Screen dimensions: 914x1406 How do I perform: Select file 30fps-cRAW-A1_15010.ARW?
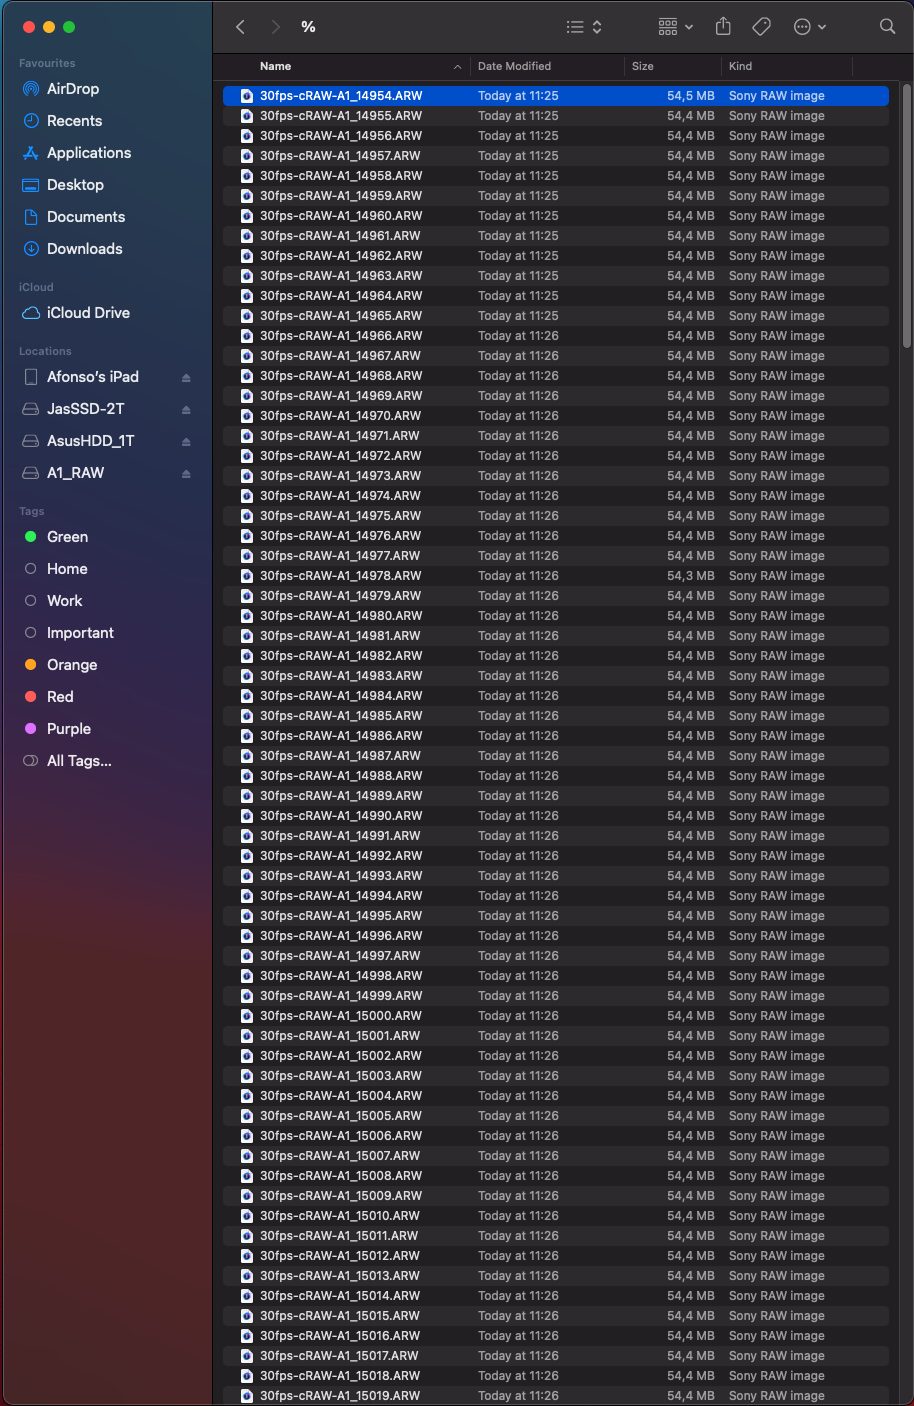pyautogui.click(x=556, y=1216)
